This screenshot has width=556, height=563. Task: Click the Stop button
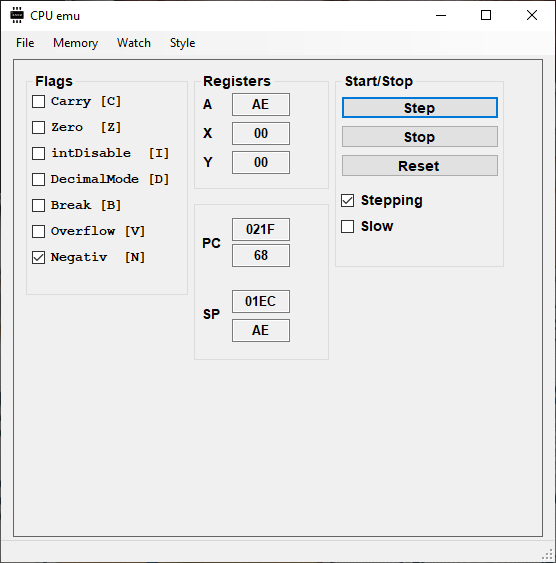420,137
